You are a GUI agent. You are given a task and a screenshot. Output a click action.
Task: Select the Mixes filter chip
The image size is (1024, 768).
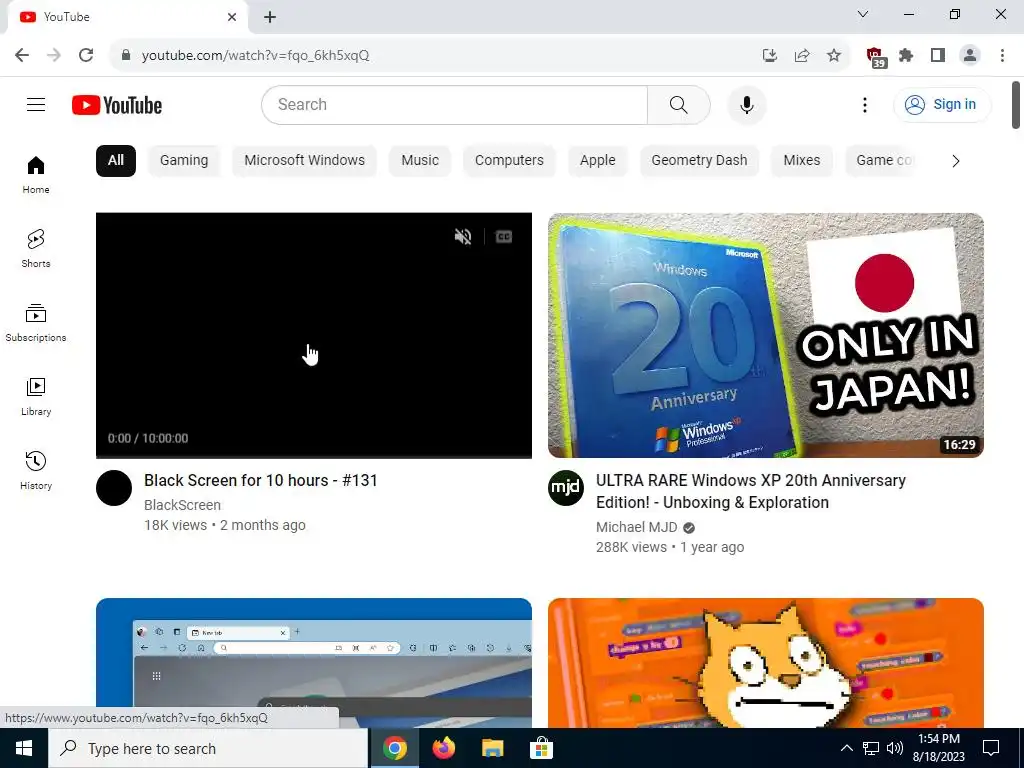click(x=802, y=161)
